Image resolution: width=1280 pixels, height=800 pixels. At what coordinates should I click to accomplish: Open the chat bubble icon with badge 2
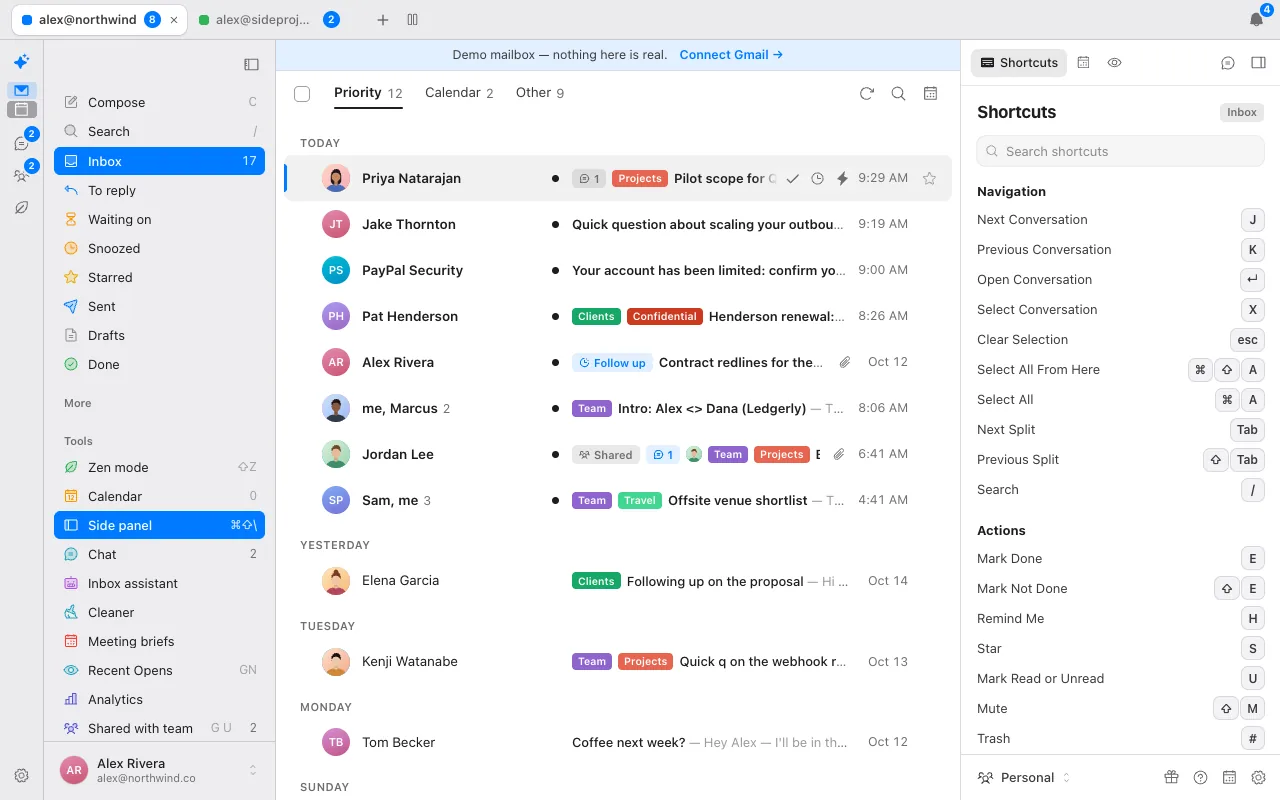click(x=21, y=144)
